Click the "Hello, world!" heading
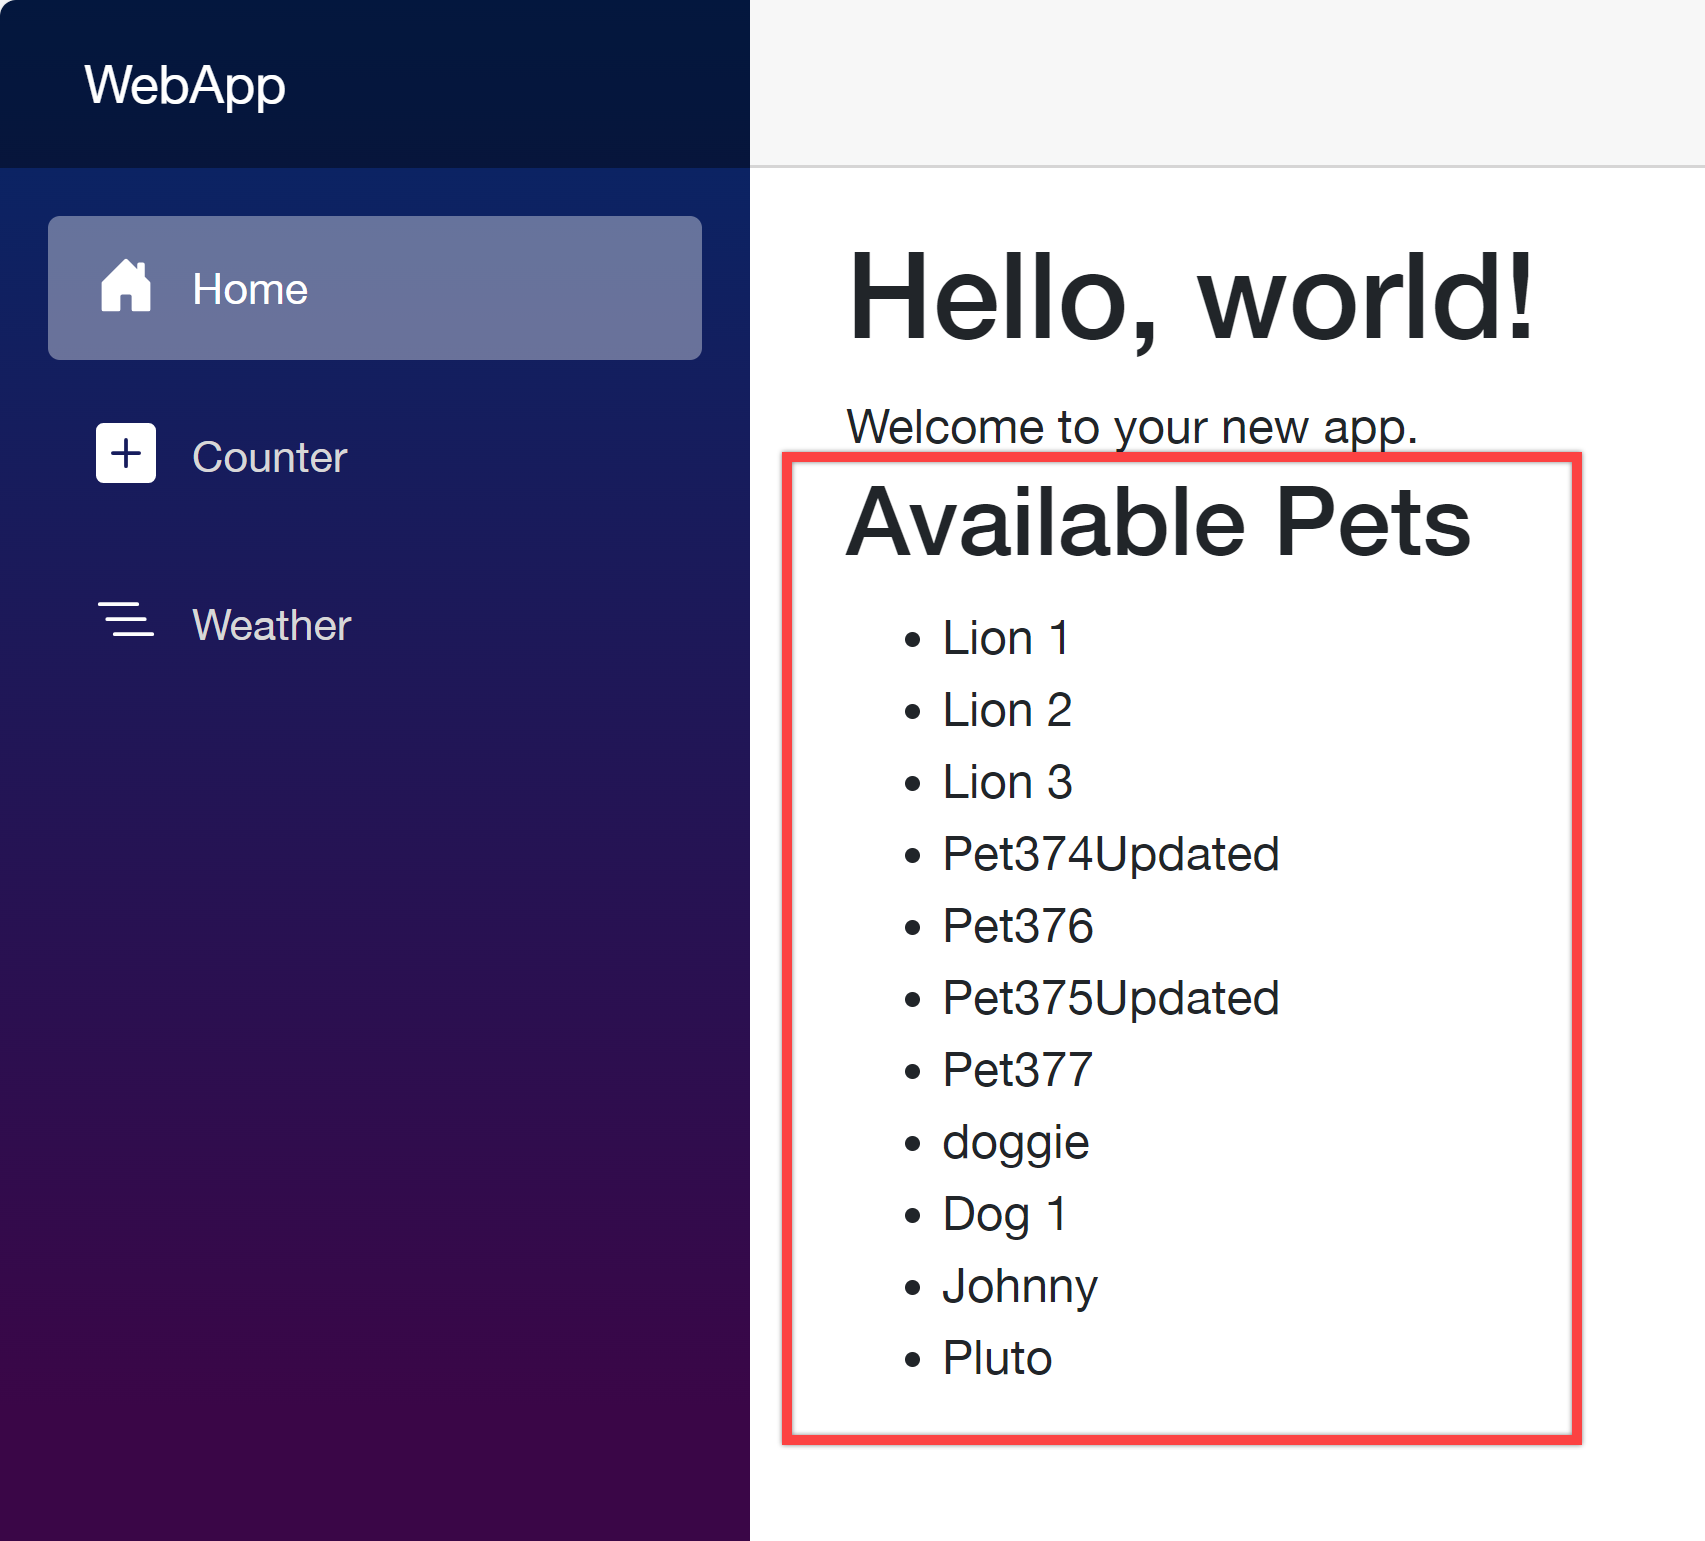This screenshot has width=1705, height=1541. [x=1189, y=298]
